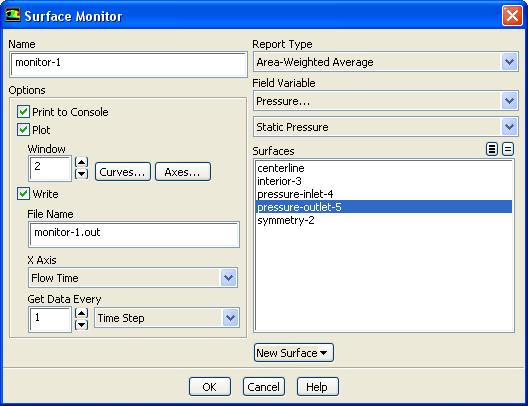Image resolution: width=528 pixels, height=406 pixels.
Task: Increase the Window number with up arrow
Action: [81, 162]
